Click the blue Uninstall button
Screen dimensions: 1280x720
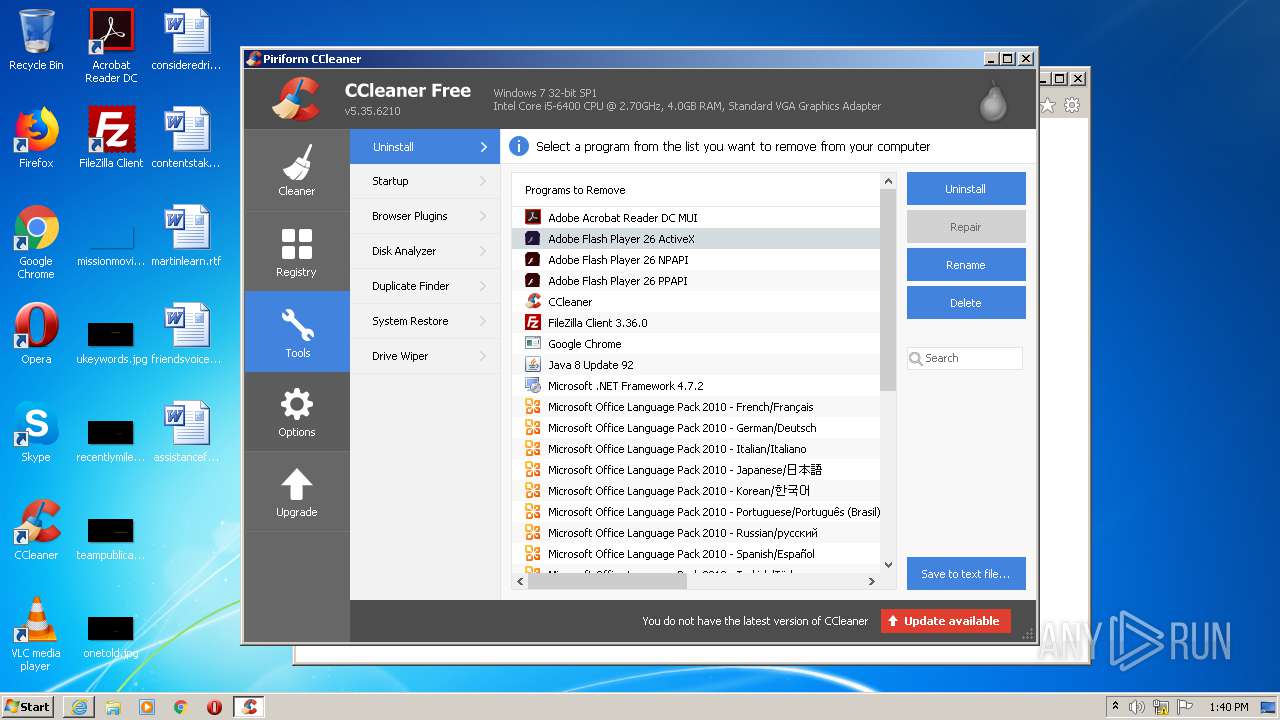tap(966, 189)
